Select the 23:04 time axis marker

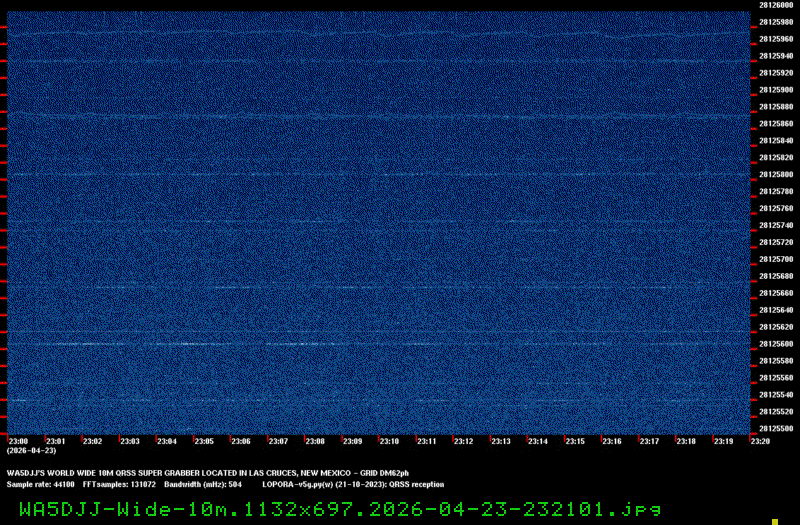pyautogui.click(x=167, y=441)
